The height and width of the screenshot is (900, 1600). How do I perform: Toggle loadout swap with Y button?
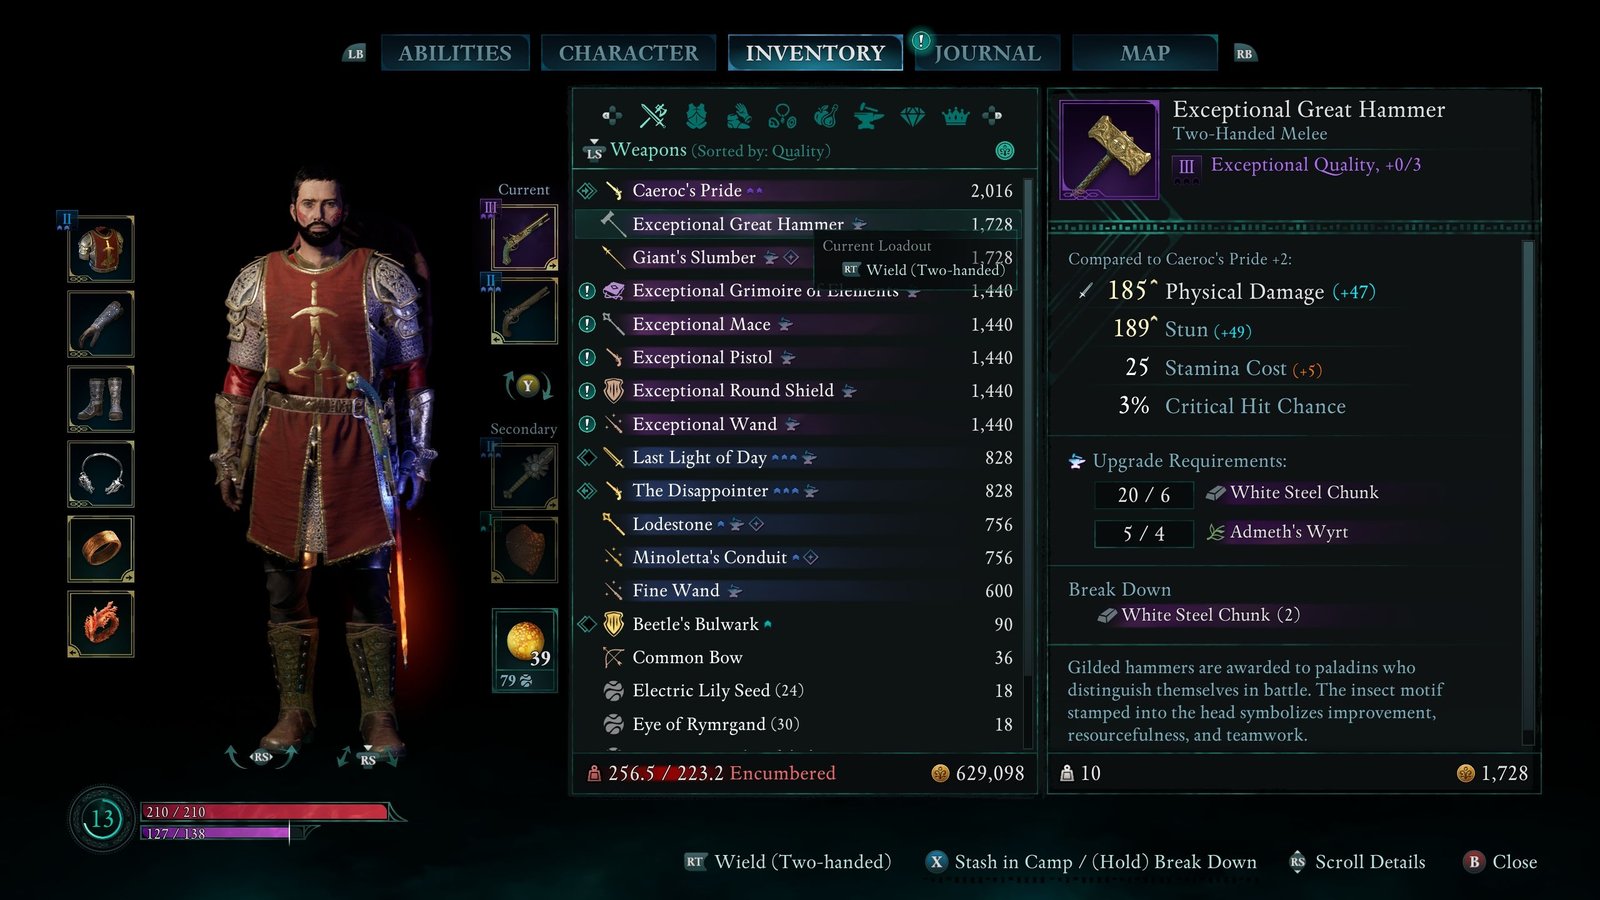[528, 385]
